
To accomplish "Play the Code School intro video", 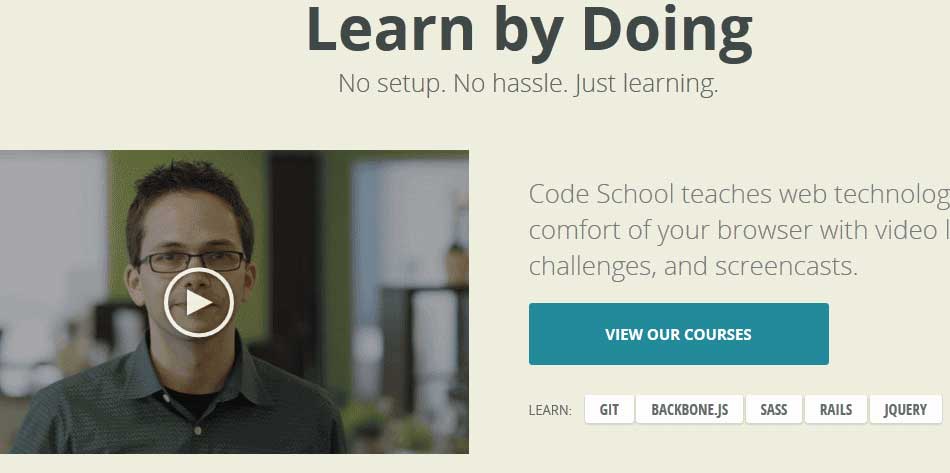I will (x=199, y=302).
